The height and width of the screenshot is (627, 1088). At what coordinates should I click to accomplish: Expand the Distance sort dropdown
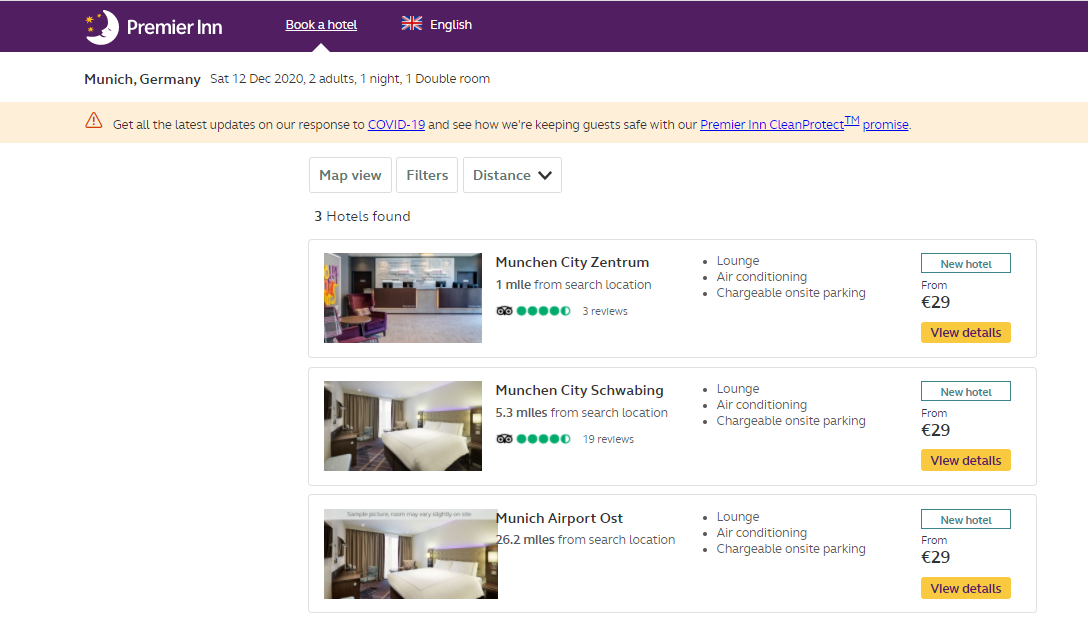coord(512,175)
